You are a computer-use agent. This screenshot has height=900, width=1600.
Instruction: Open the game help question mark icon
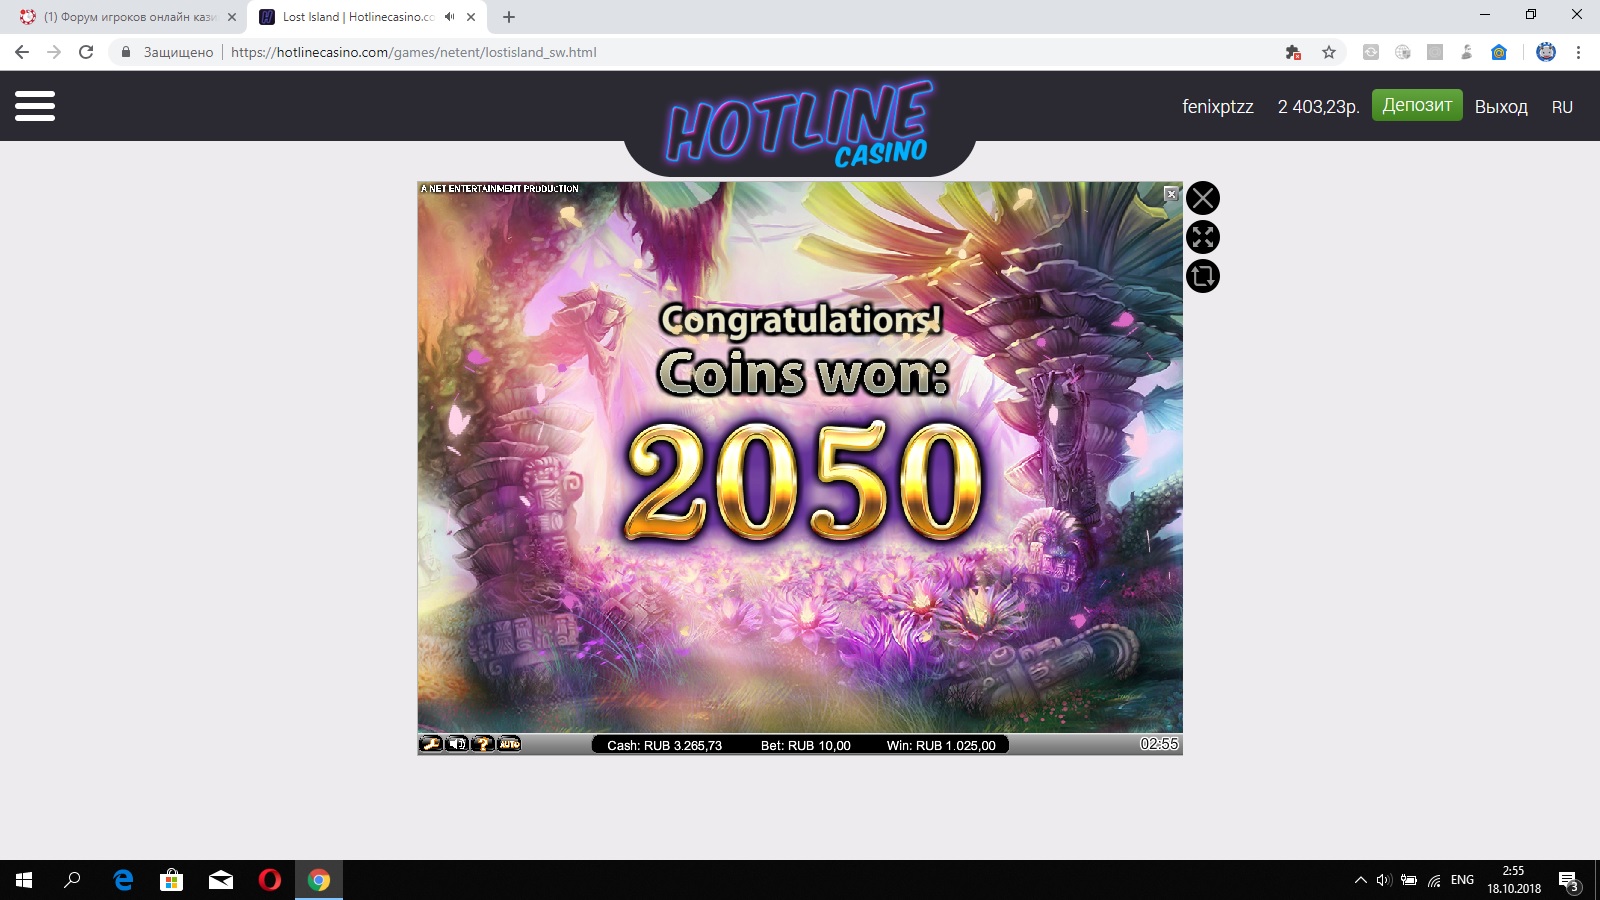click(x=483, y=744)
